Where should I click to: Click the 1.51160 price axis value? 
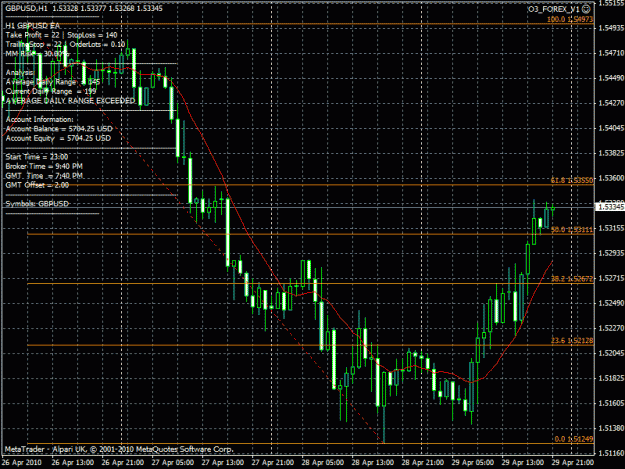[x=611, y=453]
